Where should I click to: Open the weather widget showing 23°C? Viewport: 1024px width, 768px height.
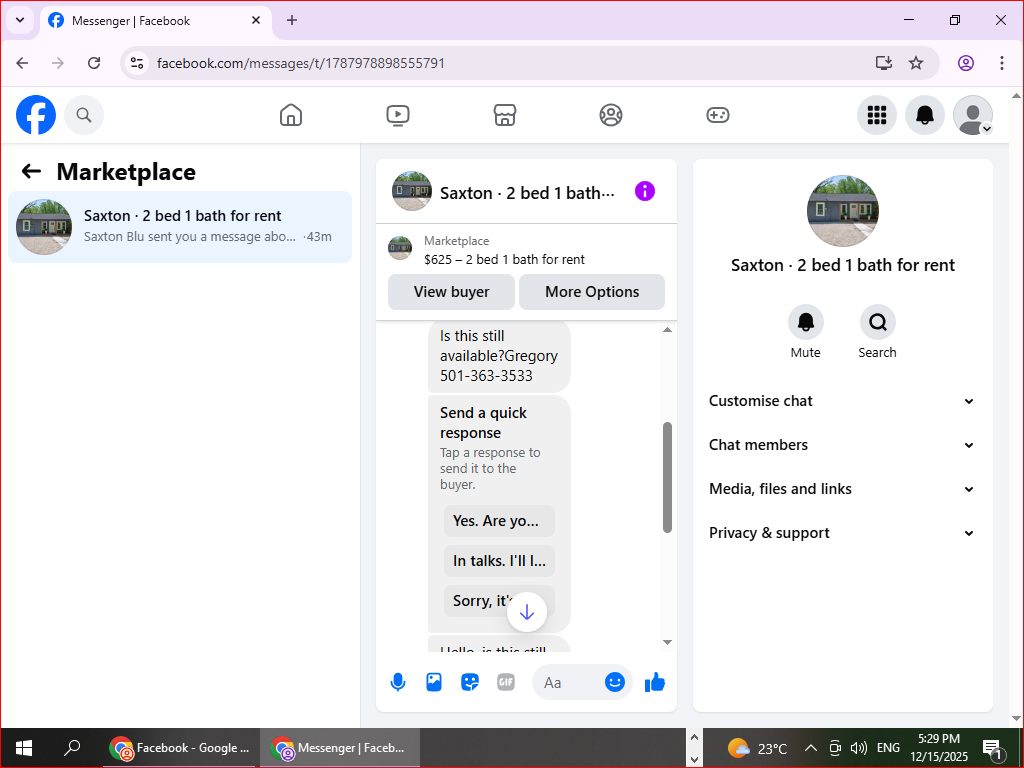point(758,748)
